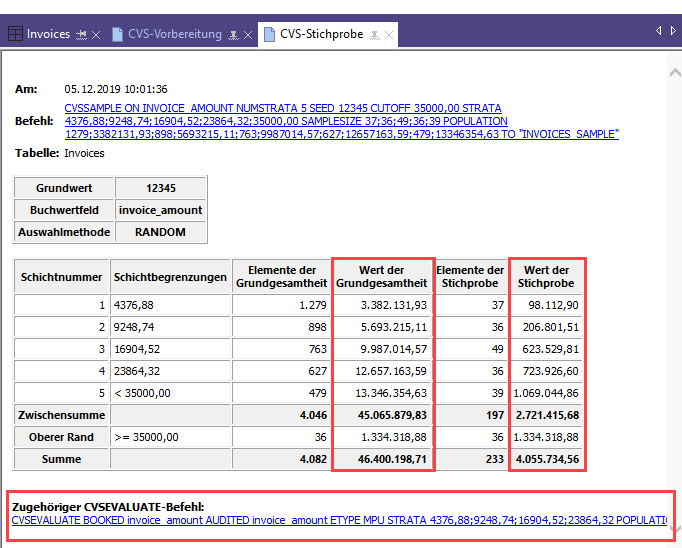Screen dimensions: 682x548
Task: Switch to the CVS-Vorbereitung tab
Action: [x=174, y=34]
